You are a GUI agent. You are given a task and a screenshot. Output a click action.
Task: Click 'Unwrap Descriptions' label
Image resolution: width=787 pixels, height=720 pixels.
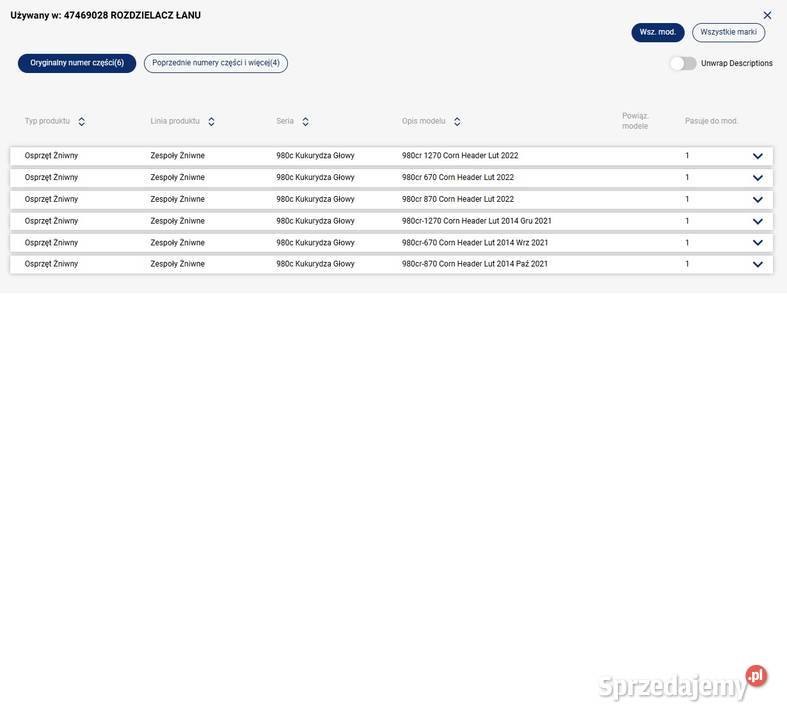click(736, 63)
